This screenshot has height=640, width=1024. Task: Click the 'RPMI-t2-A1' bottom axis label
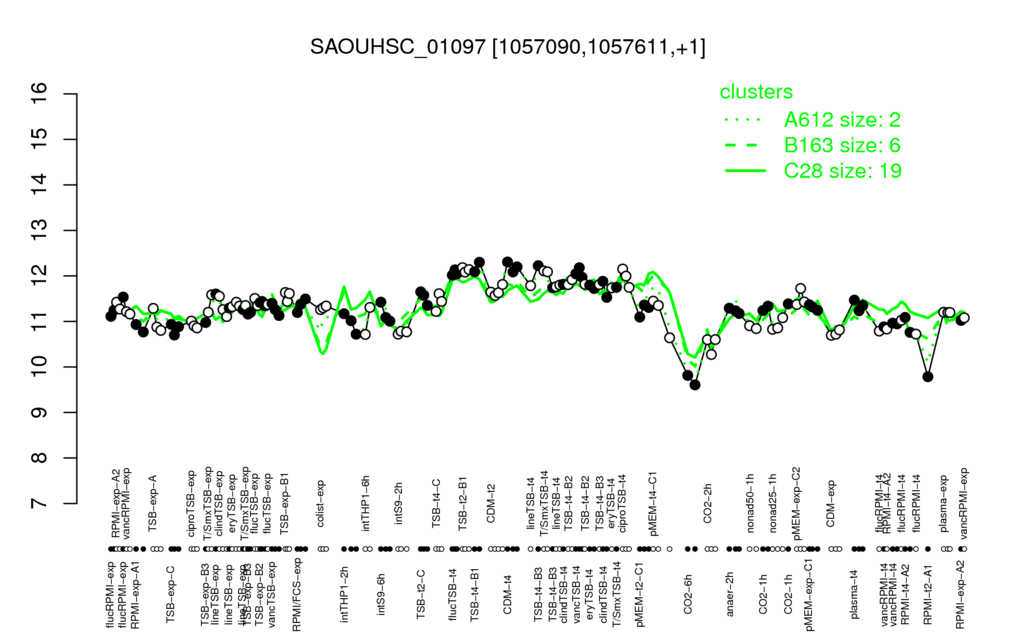pos(927,592)
